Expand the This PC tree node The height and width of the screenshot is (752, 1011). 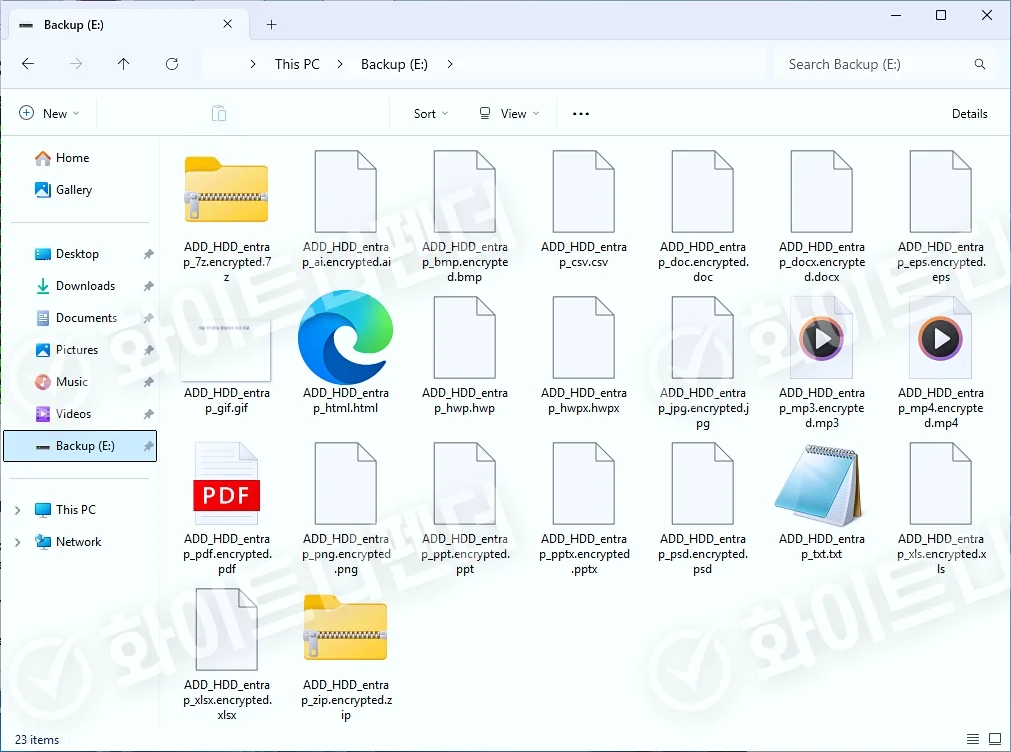coord(17,510)
